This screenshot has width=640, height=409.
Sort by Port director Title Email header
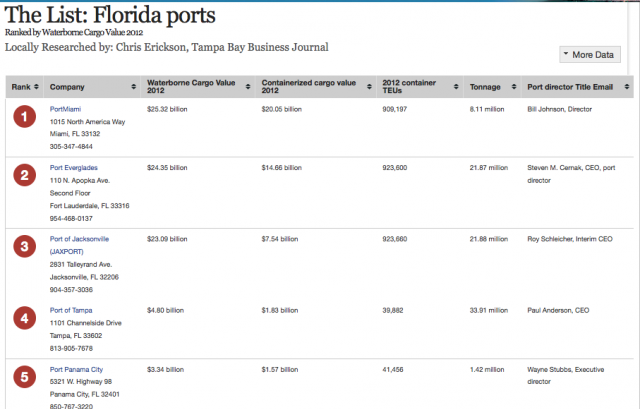(x=577, y=87)
